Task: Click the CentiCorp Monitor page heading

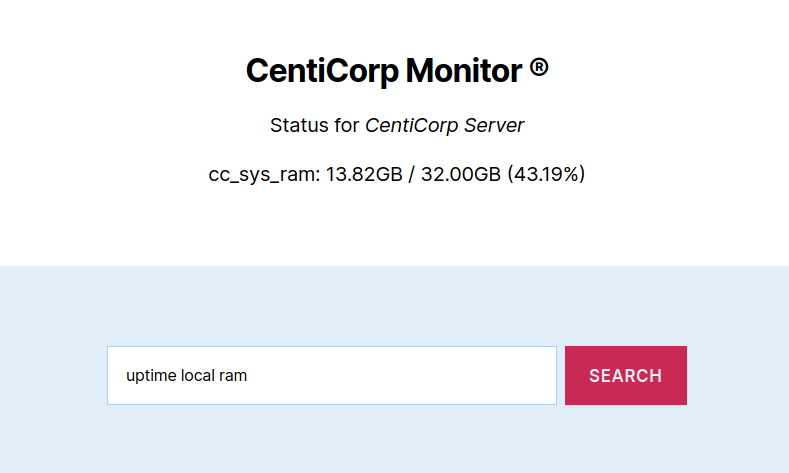Action: coord(397,70)
